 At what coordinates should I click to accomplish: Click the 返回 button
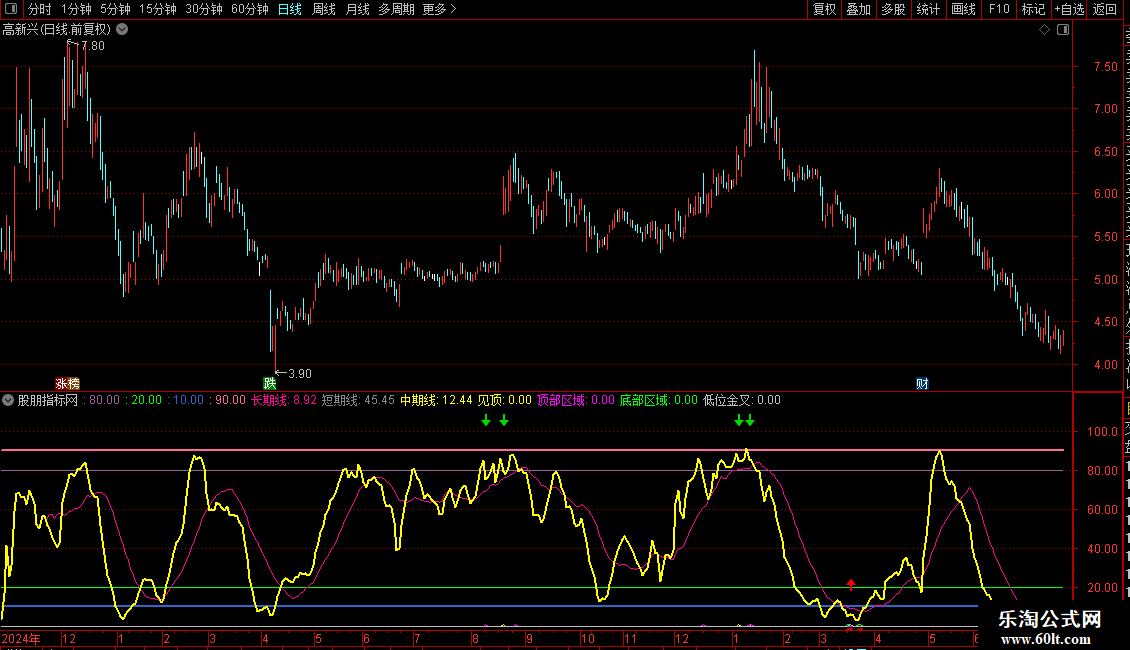1104,9
